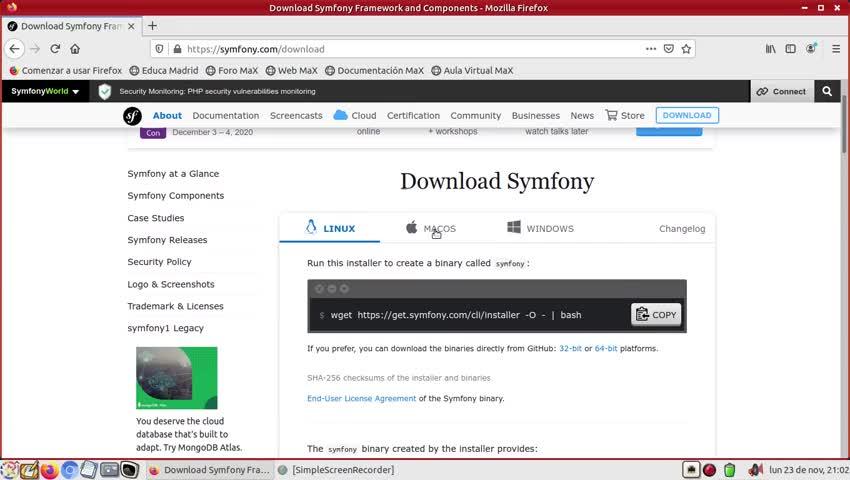Screen dimensions: 850x480
Task: Open Documentación MaX bookmark
Action: tap(375, 71)
